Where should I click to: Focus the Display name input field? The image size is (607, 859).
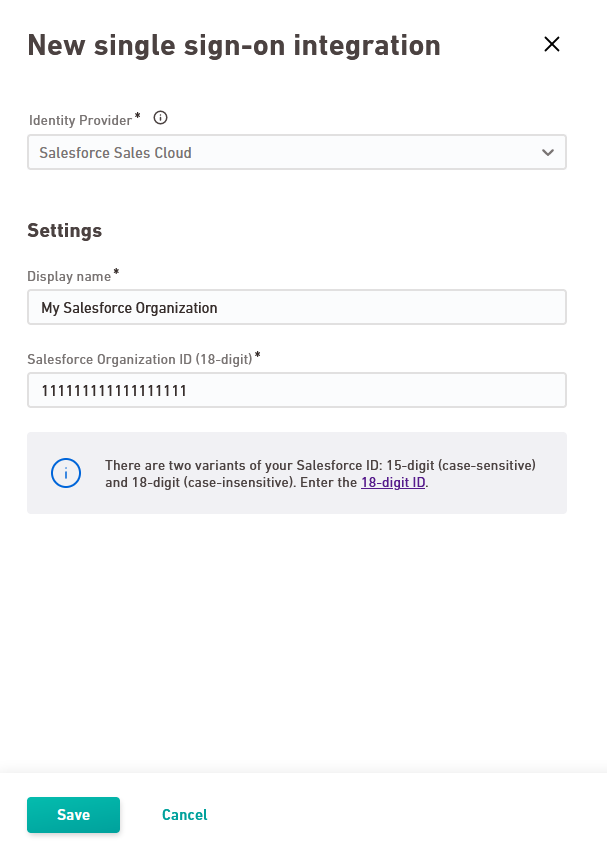point(297,307)
